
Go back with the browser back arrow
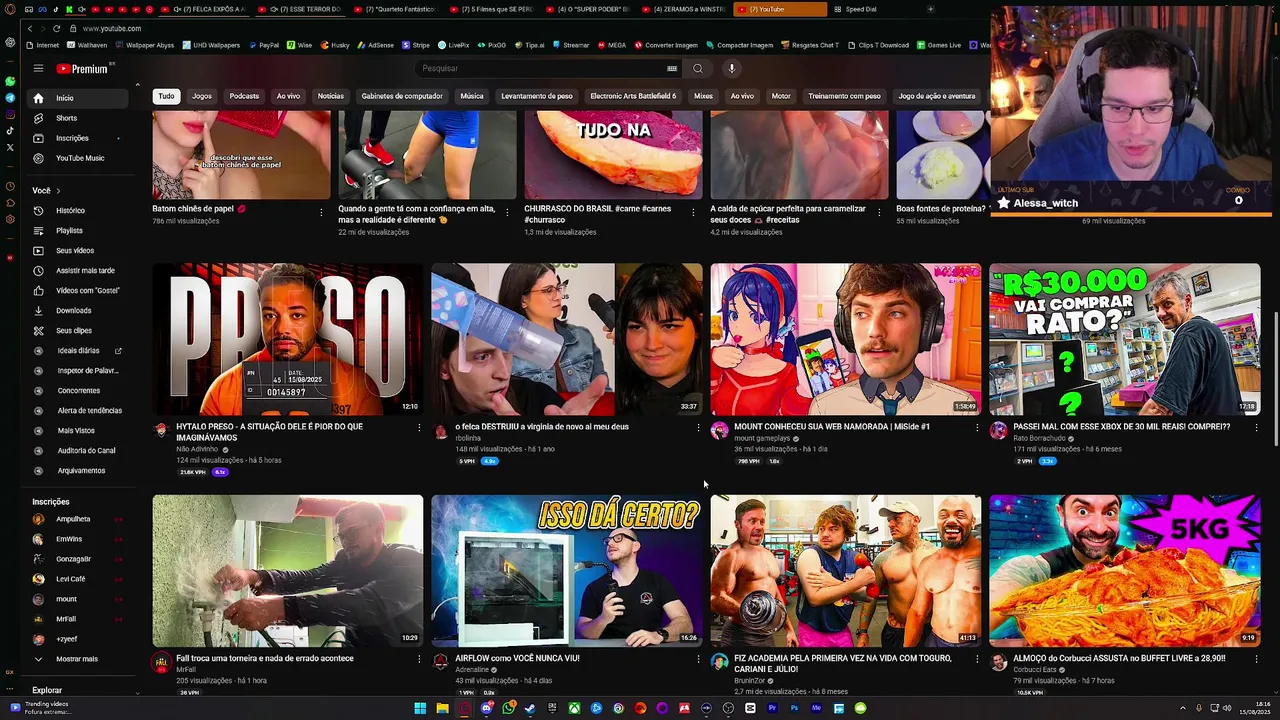tap(30, 28)
